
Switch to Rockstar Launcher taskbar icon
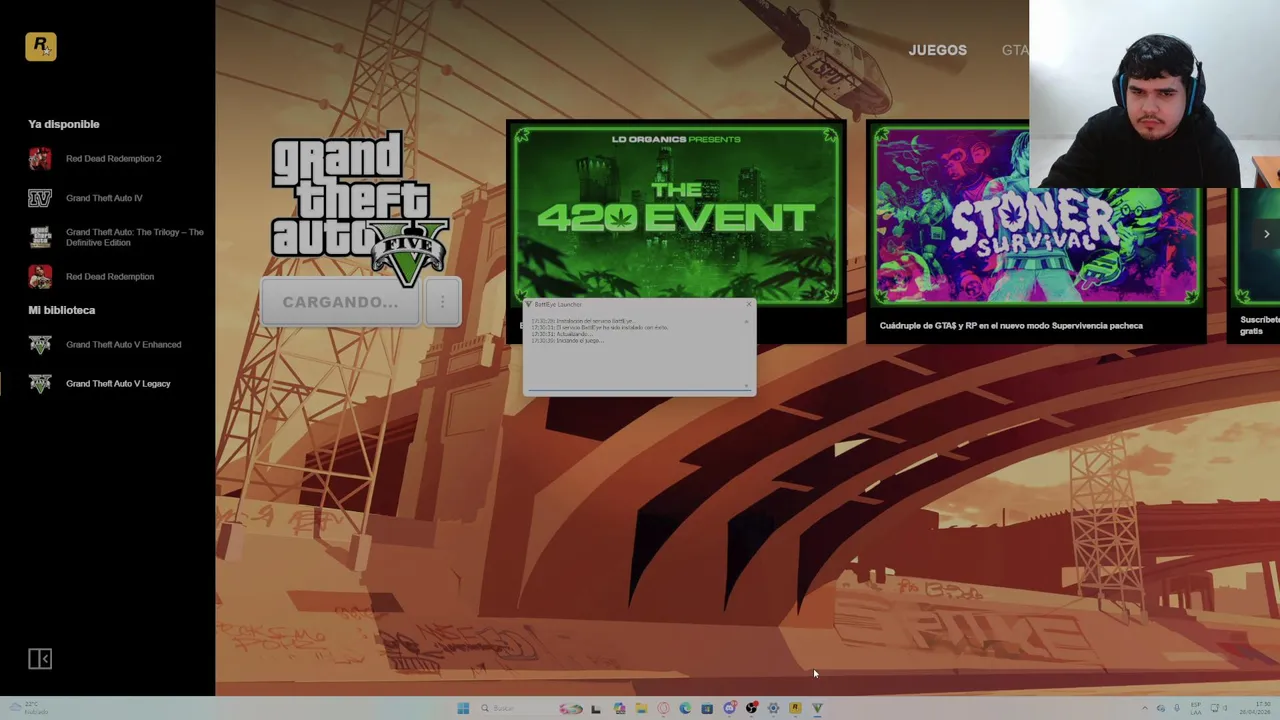tap(795, 708)
